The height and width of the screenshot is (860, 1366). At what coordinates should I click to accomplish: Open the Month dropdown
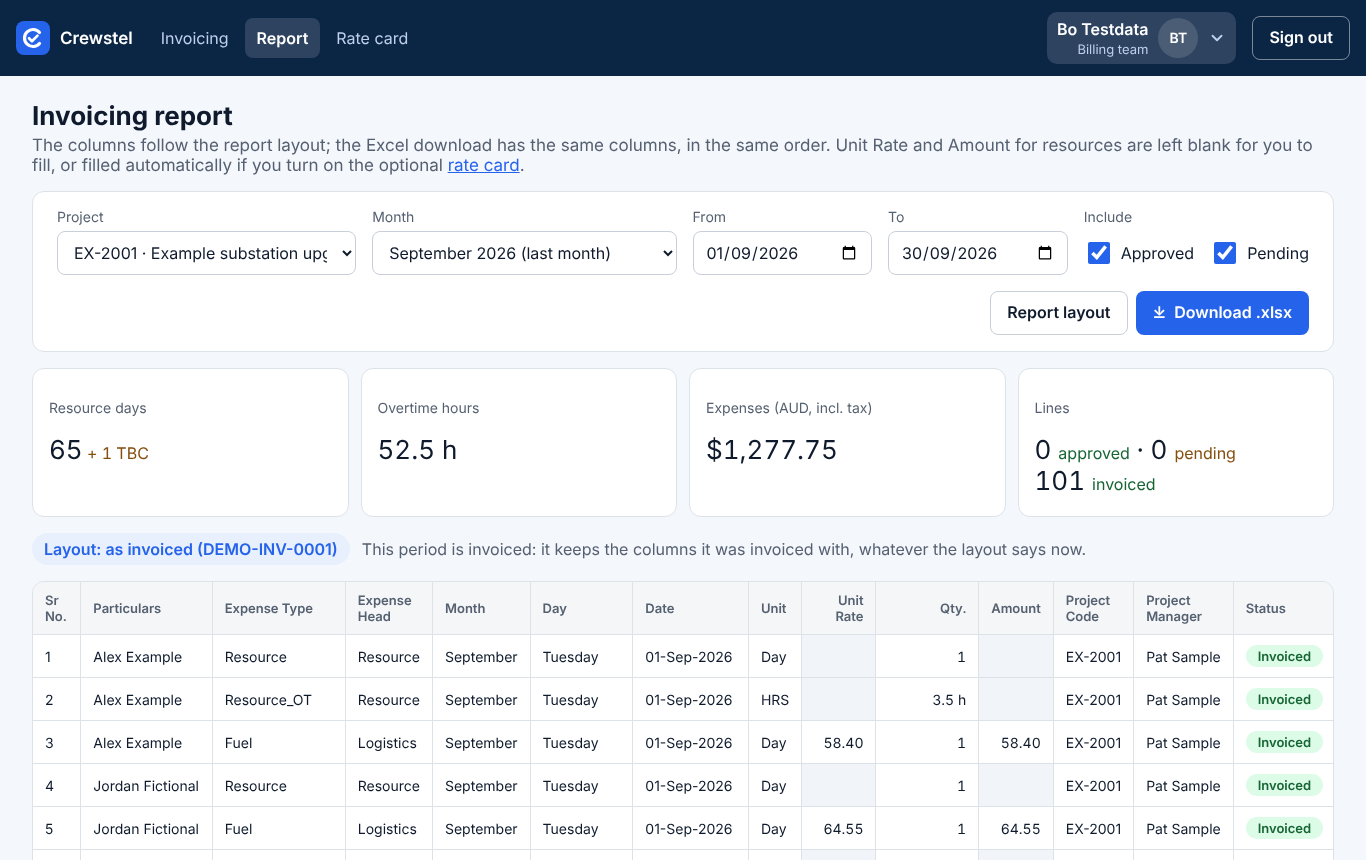[x=524, y=253]
